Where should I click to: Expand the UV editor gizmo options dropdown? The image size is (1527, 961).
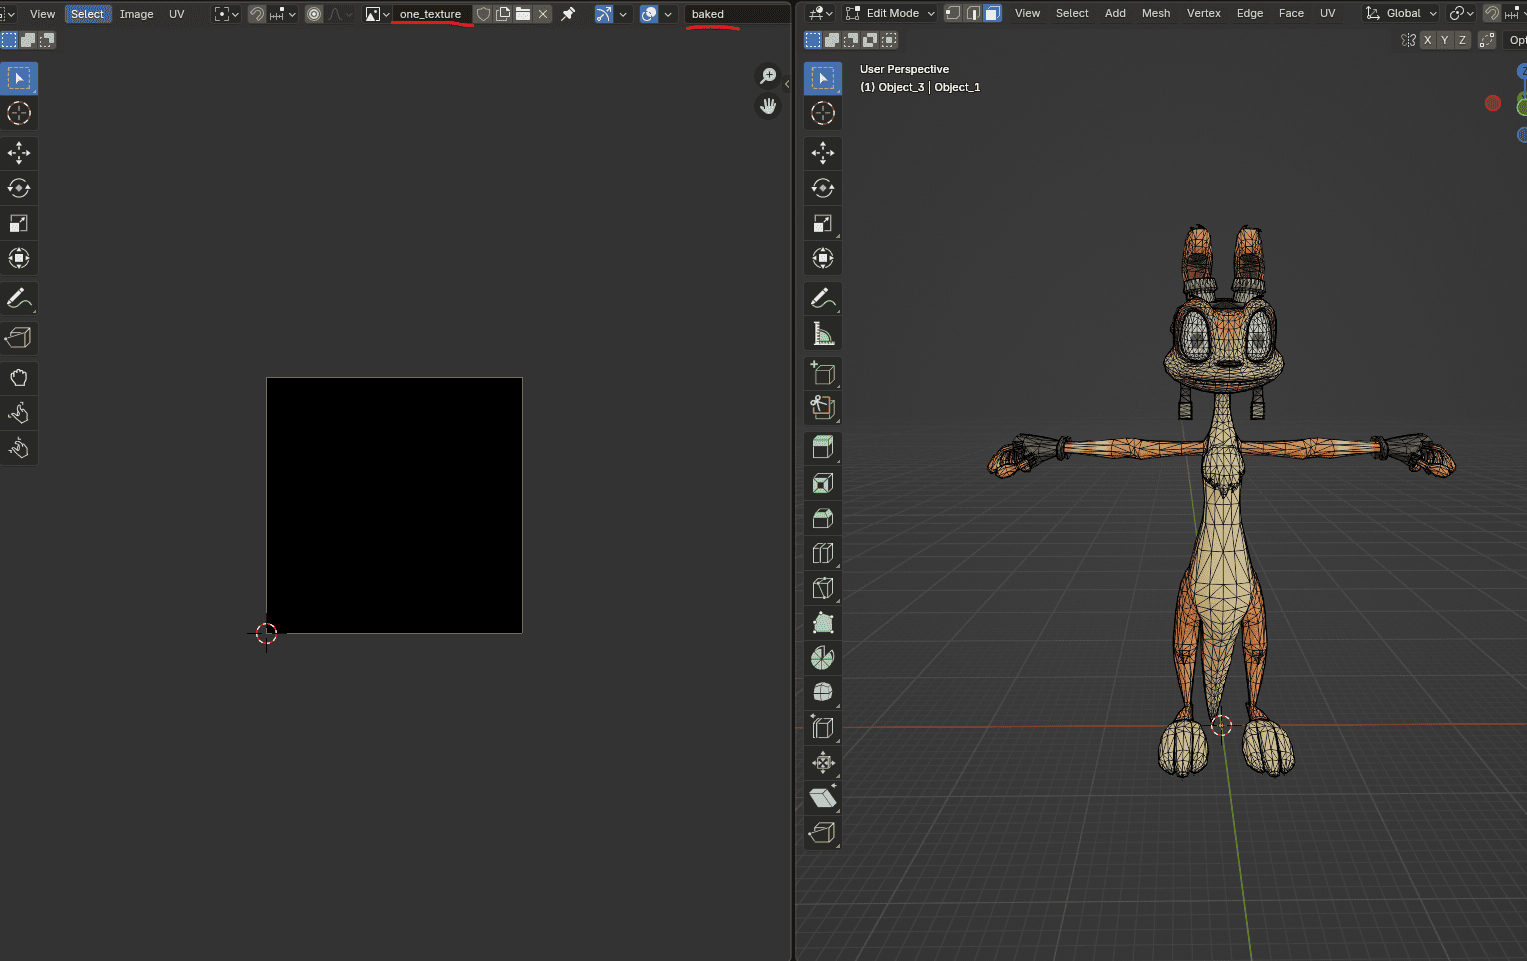(623, 14)
